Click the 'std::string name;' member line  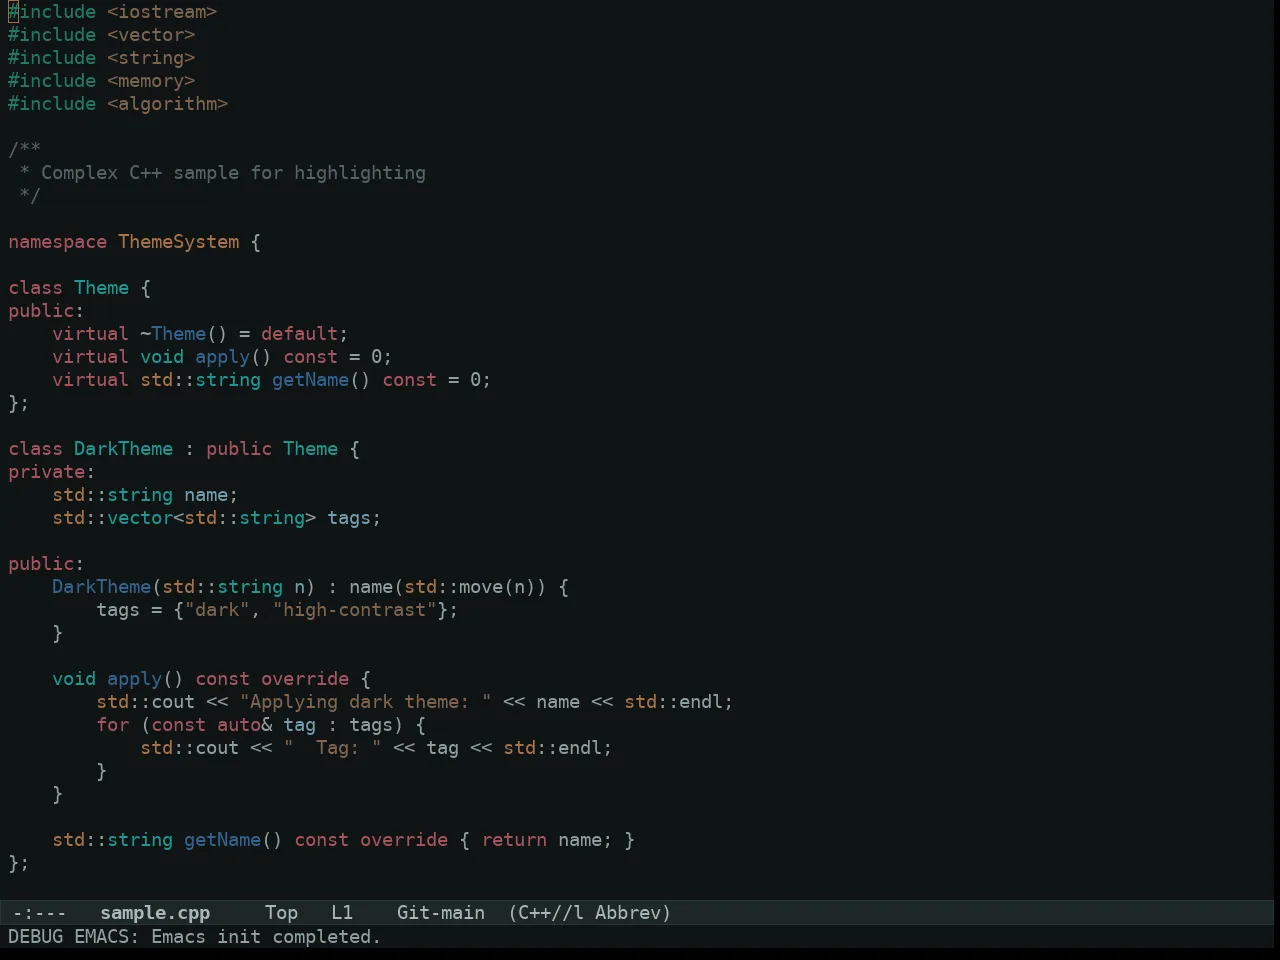pos(145,495)
